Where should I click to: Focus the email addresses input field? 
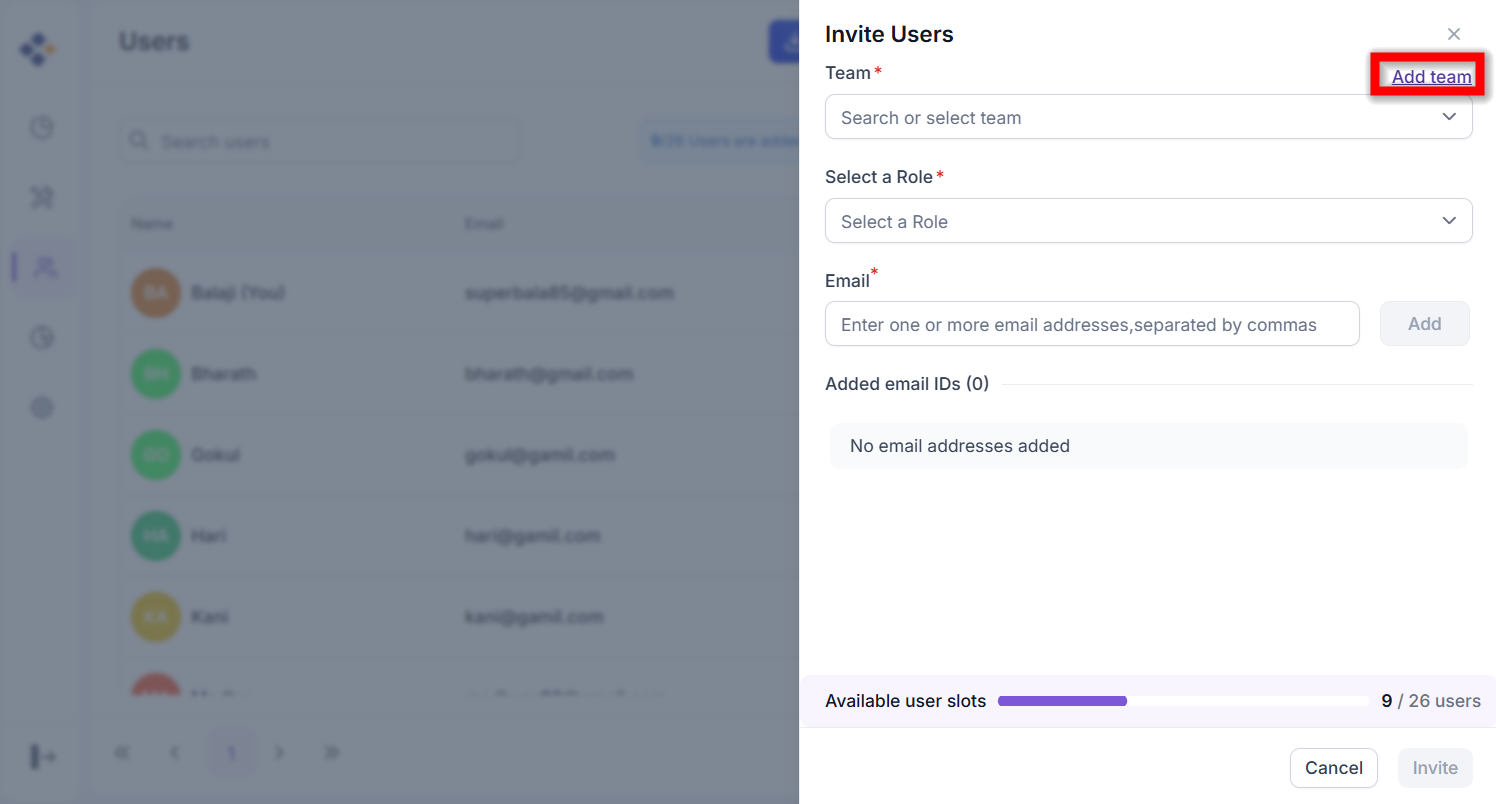[1091, 324]
